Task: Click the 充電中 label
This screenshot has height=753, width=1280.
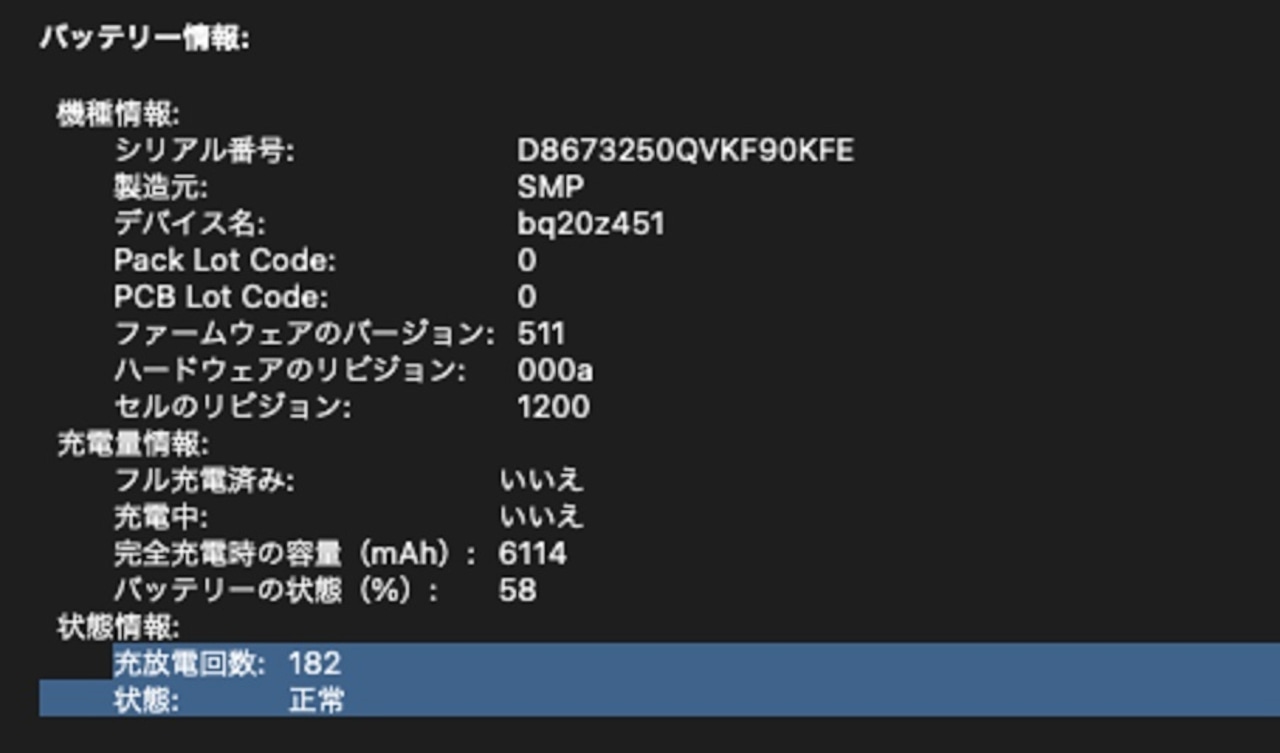Action: [161, 517]
